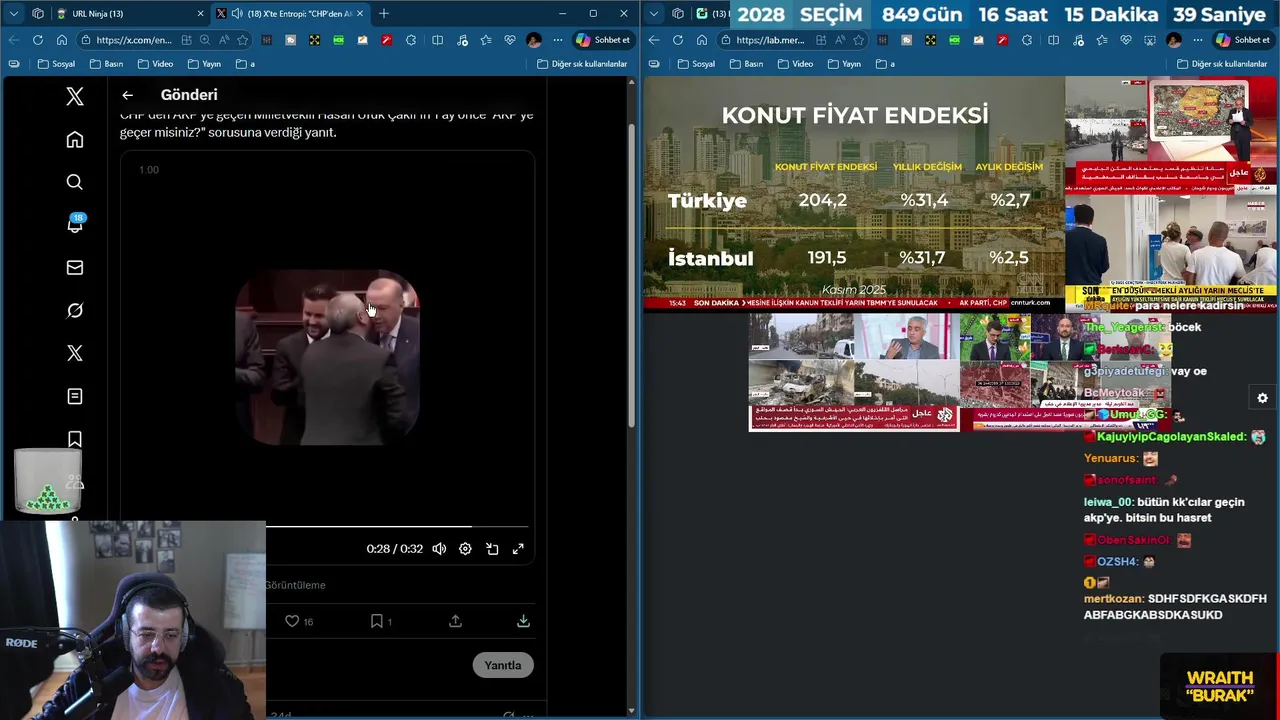Close the X'te Entropi tab
The width and height of the screenshot is (1280, 720).
pyautogui.click(x=359, y=13)
